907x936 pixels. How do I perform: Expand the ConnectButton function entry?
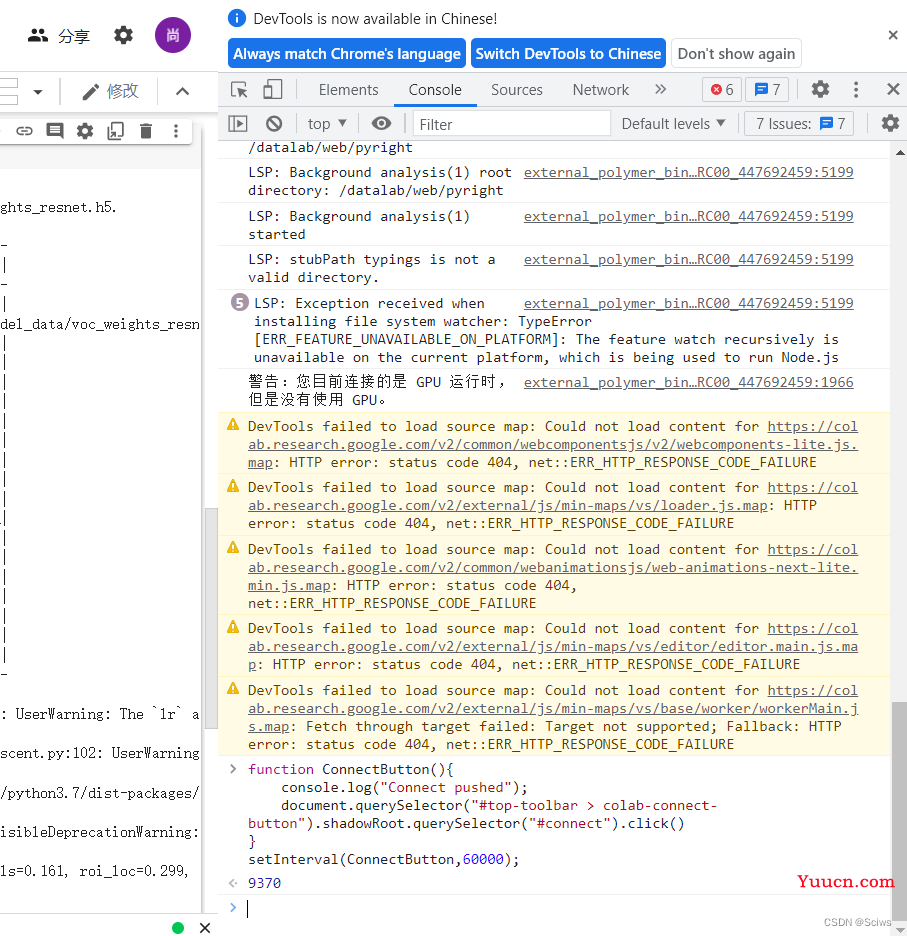coord(233,769)
